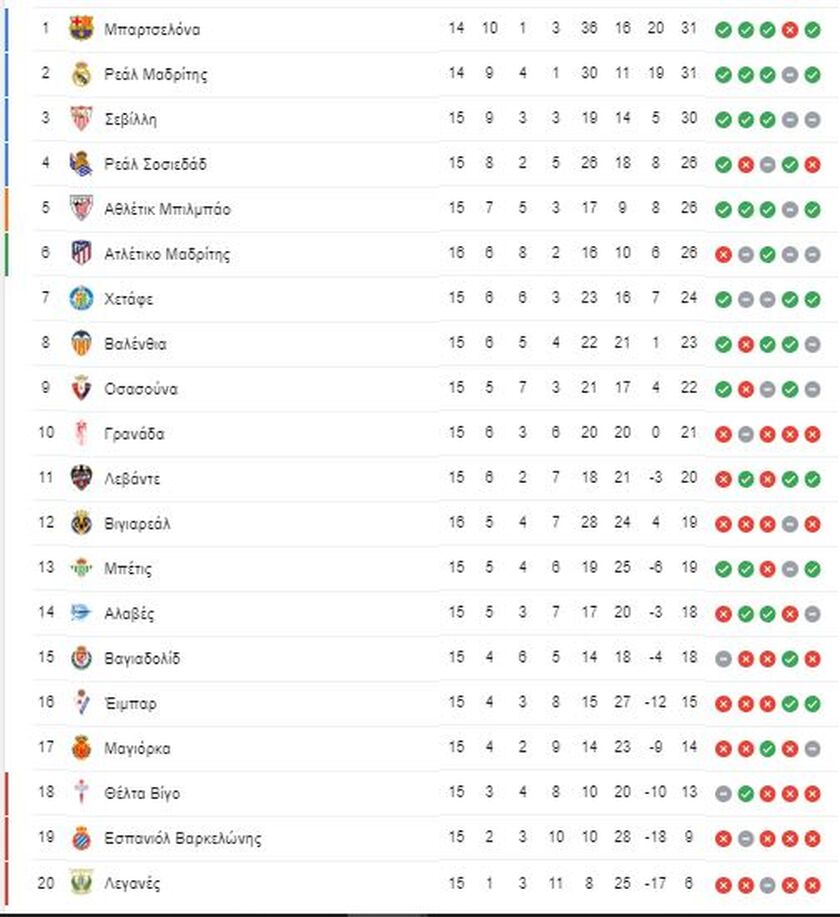Screen dimensions: 840x917
Task: Open the Atlético Madrid crest icon
Action: (x=81, y=253)
